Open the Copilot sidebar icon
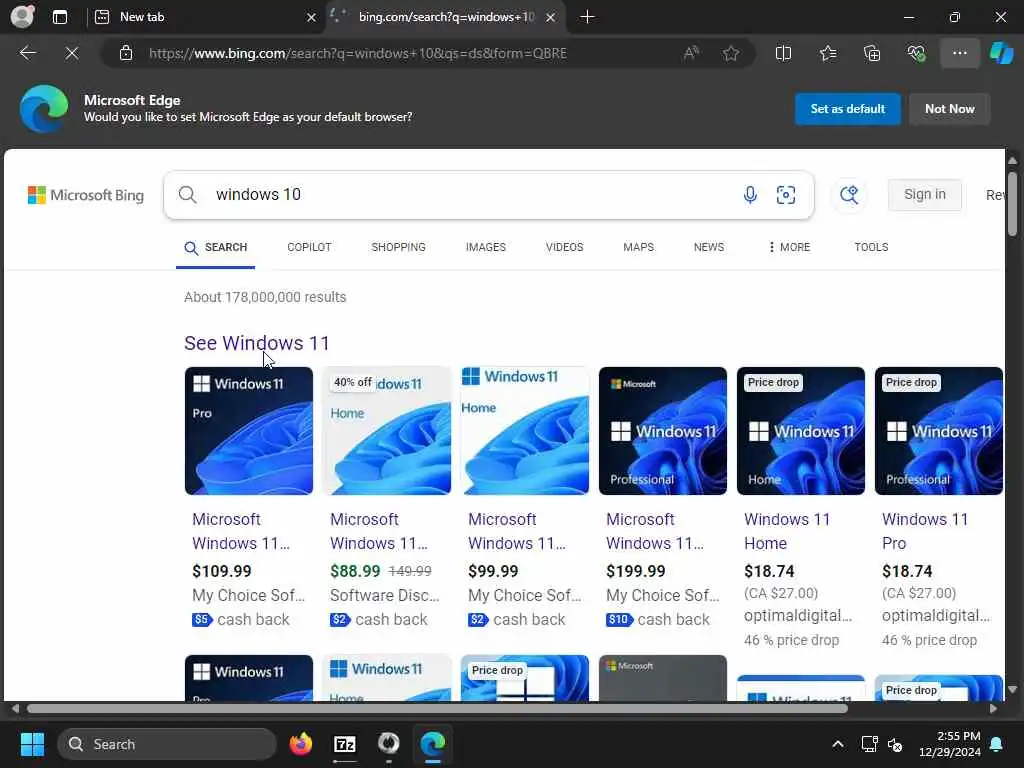This screenshot has height=768, width=1024. point(1001,53)
